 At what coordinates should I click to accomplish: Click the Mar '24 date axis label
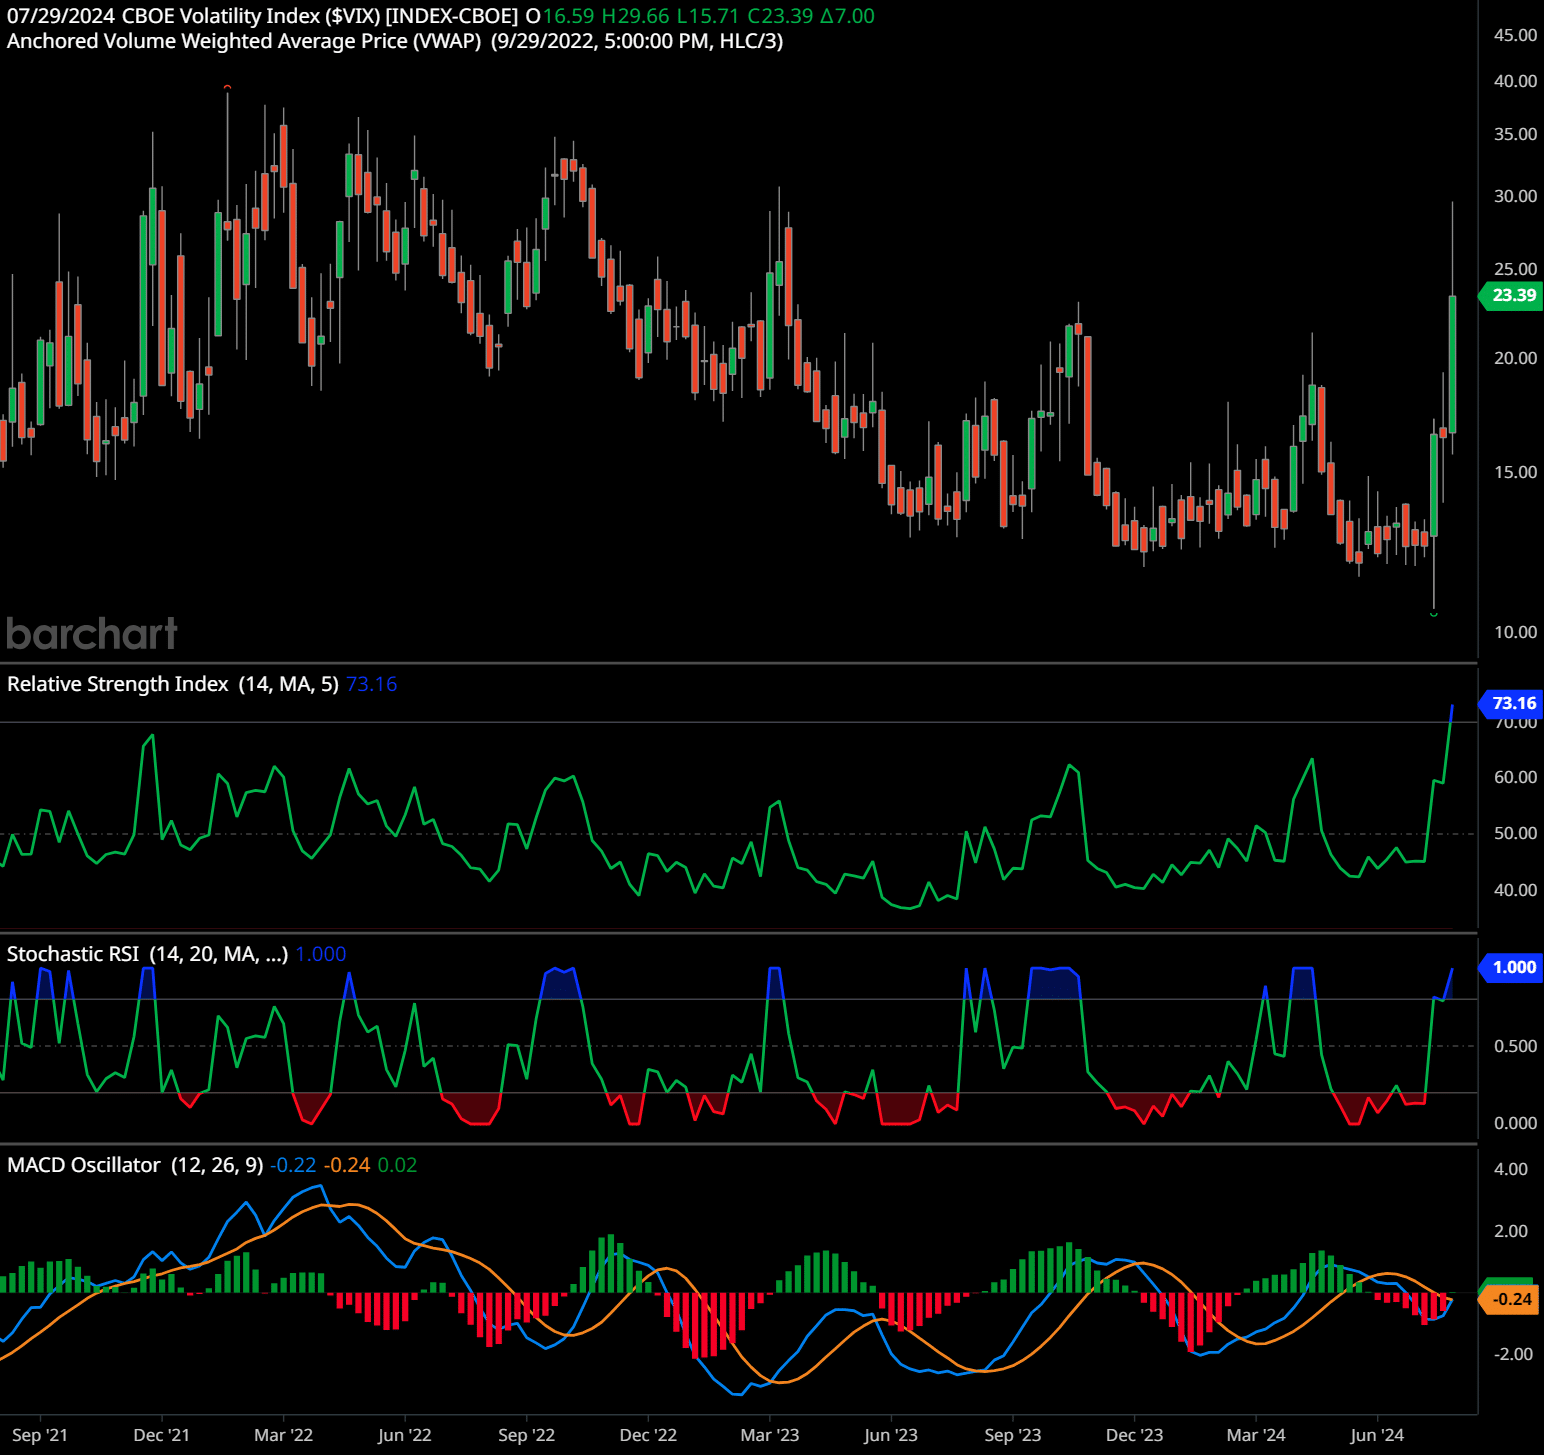coord(1256,1435)
